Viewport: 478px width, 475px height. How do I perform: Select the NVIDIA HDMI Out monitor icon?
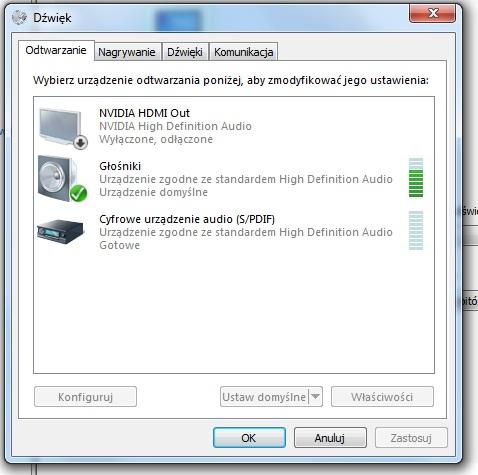(x=62, y=128)
